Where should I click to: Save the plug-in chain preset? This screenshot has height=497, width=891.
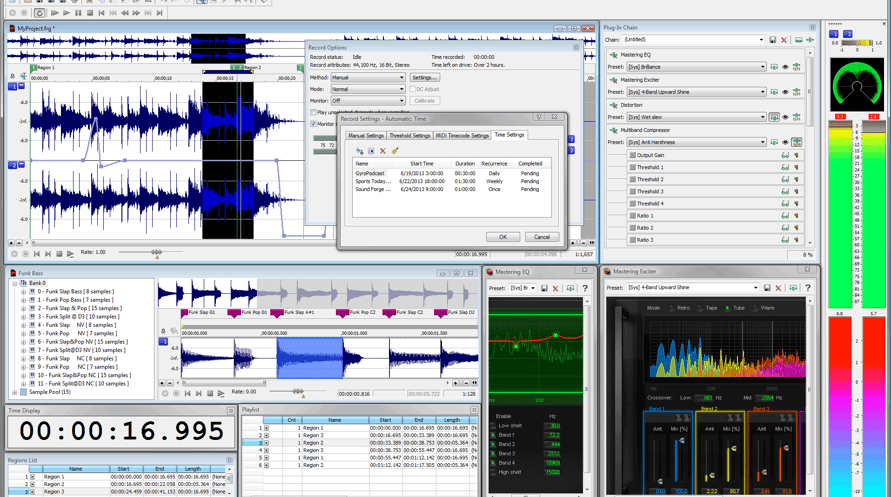coord(772,40)
